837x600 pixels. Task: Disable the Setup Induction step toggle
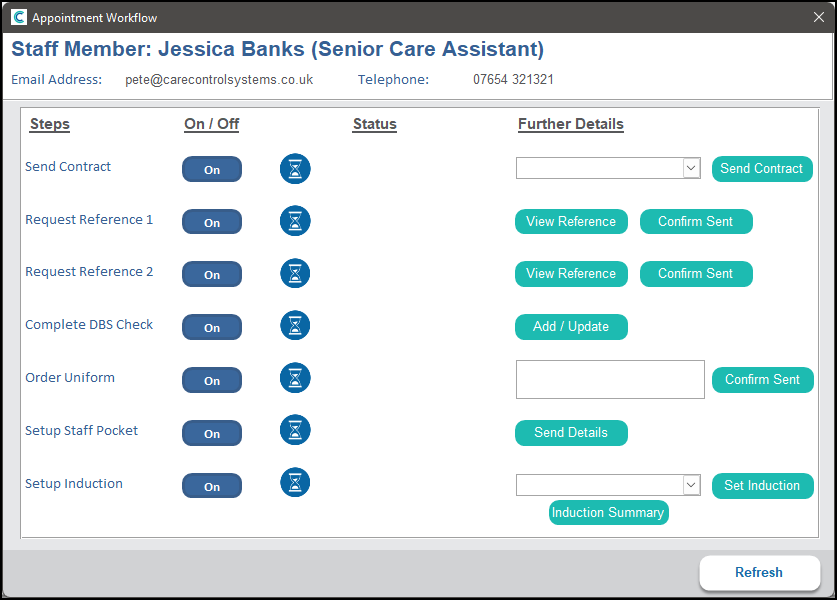[212, 486]
